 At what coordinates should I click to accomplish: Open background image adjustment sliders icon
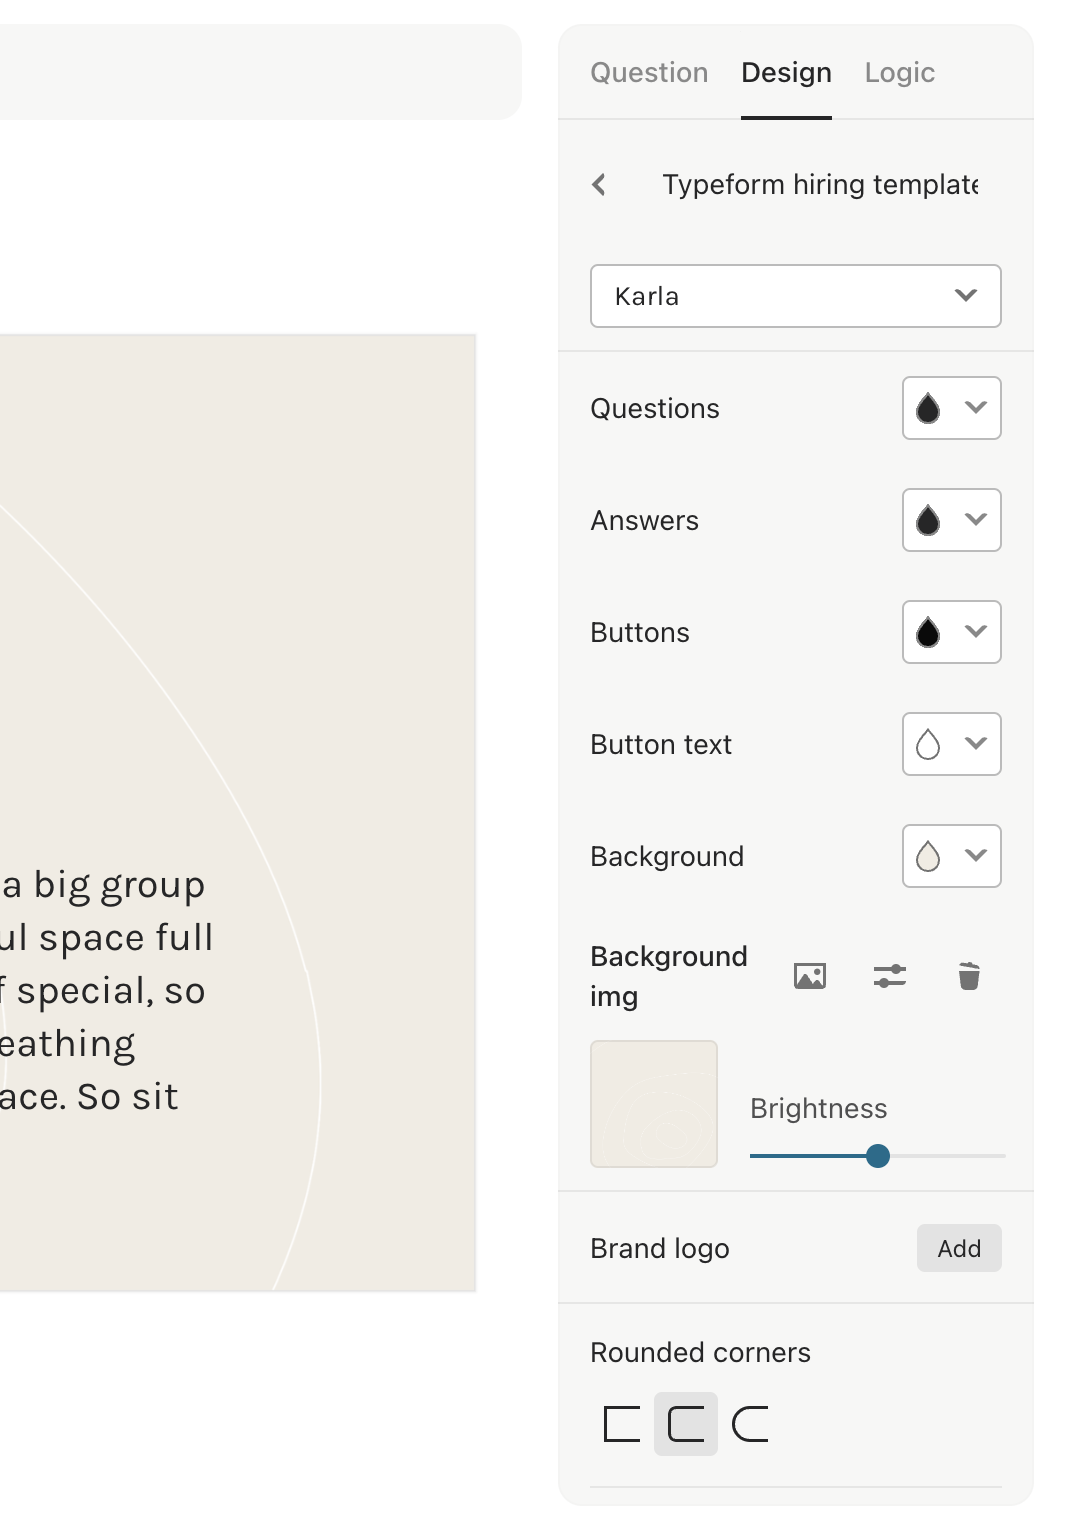point(890,976)
